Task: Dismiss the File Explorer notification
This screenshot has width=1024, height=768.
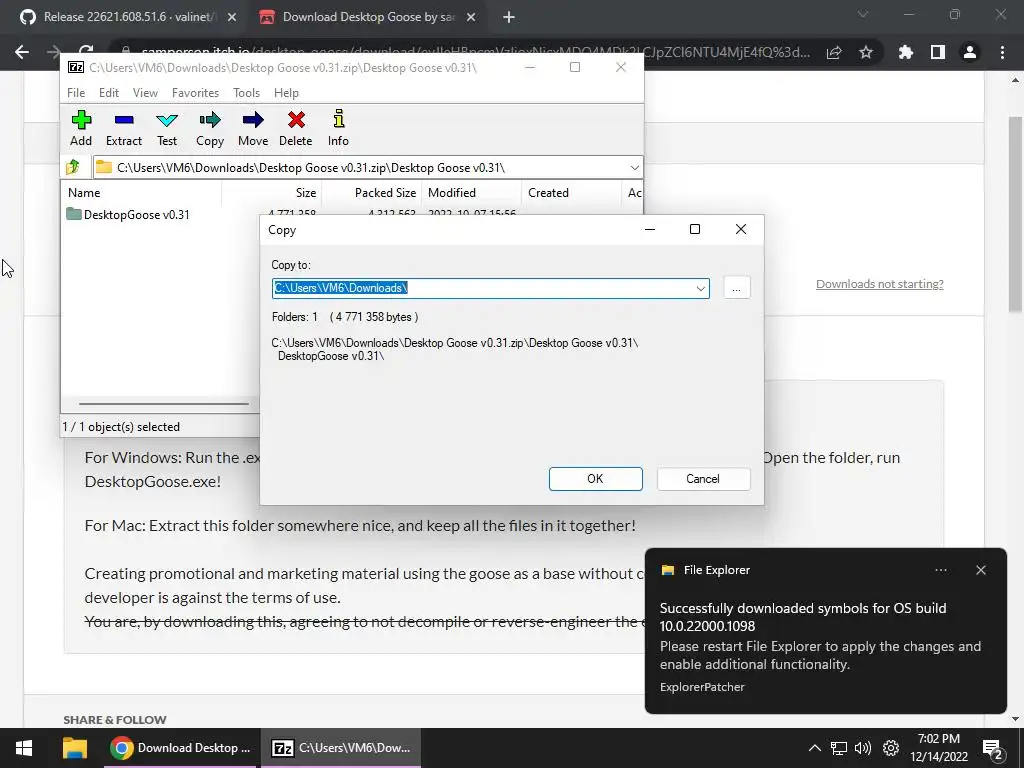Action: point(981,570)
